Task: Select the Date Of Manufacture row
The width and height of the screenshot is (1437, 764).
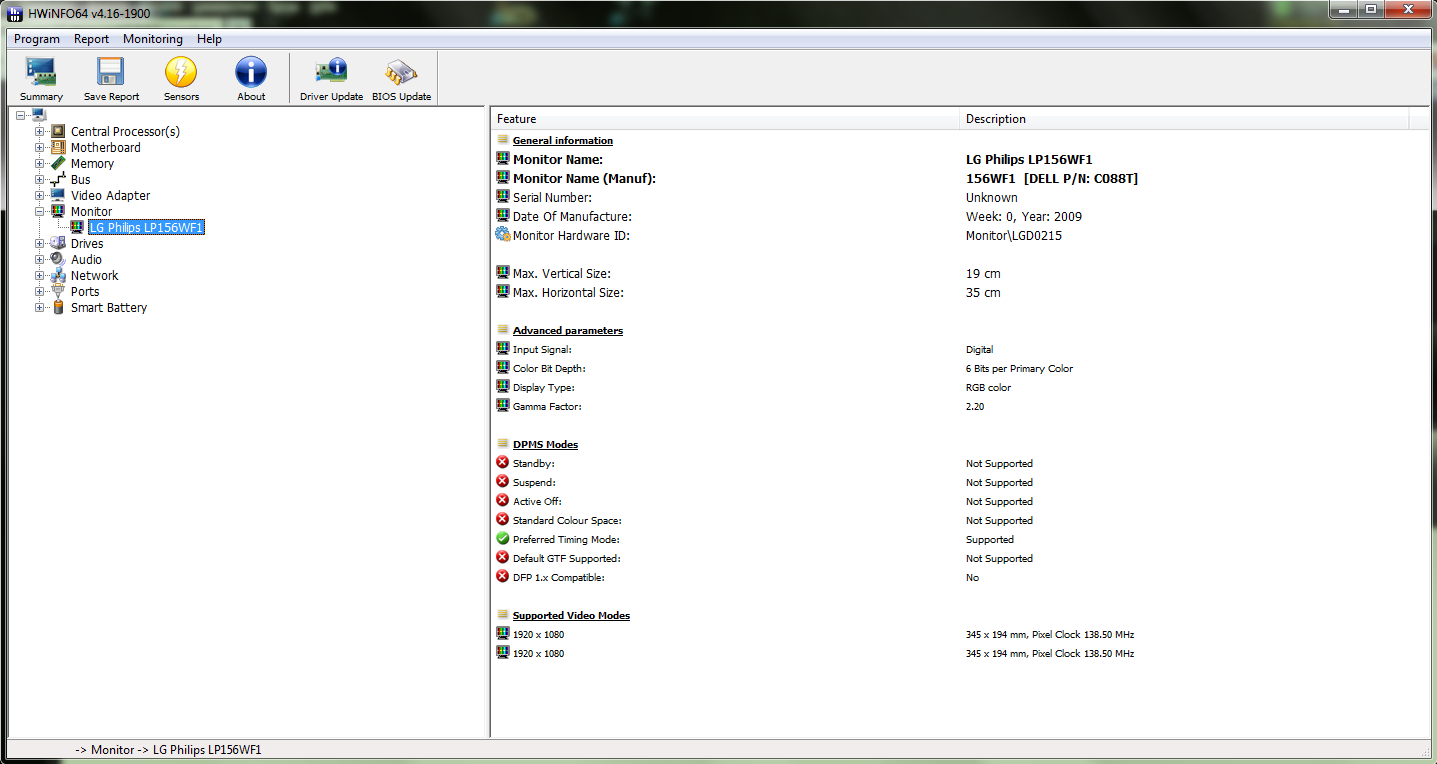Action: (960, 216)
